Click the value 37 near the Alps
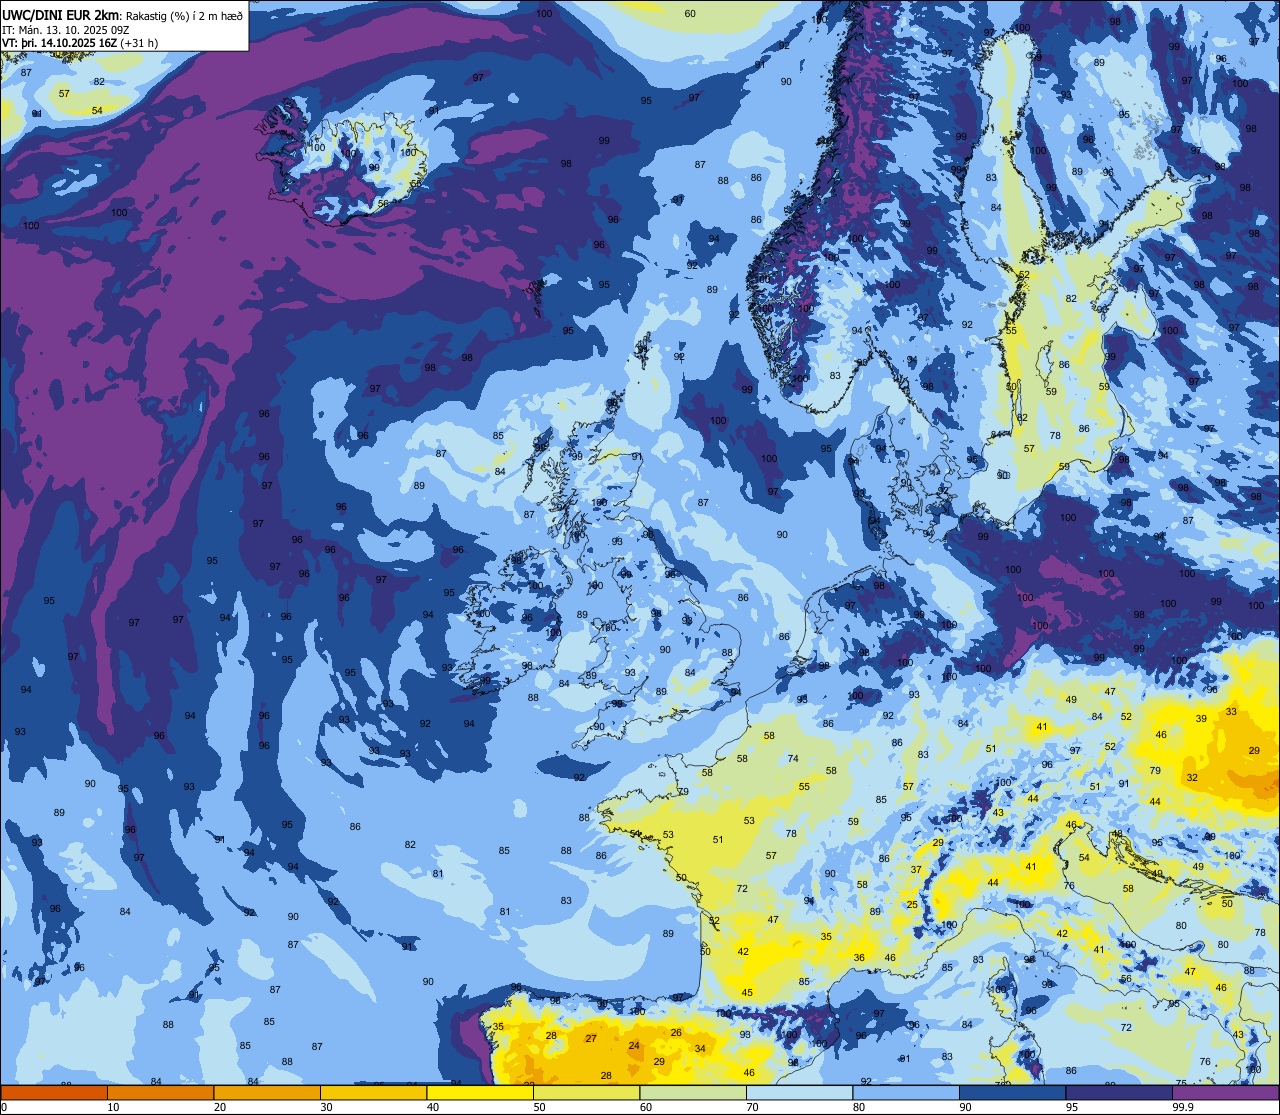This screenshot has height=1115, width=1280. (x=916, y=870)
